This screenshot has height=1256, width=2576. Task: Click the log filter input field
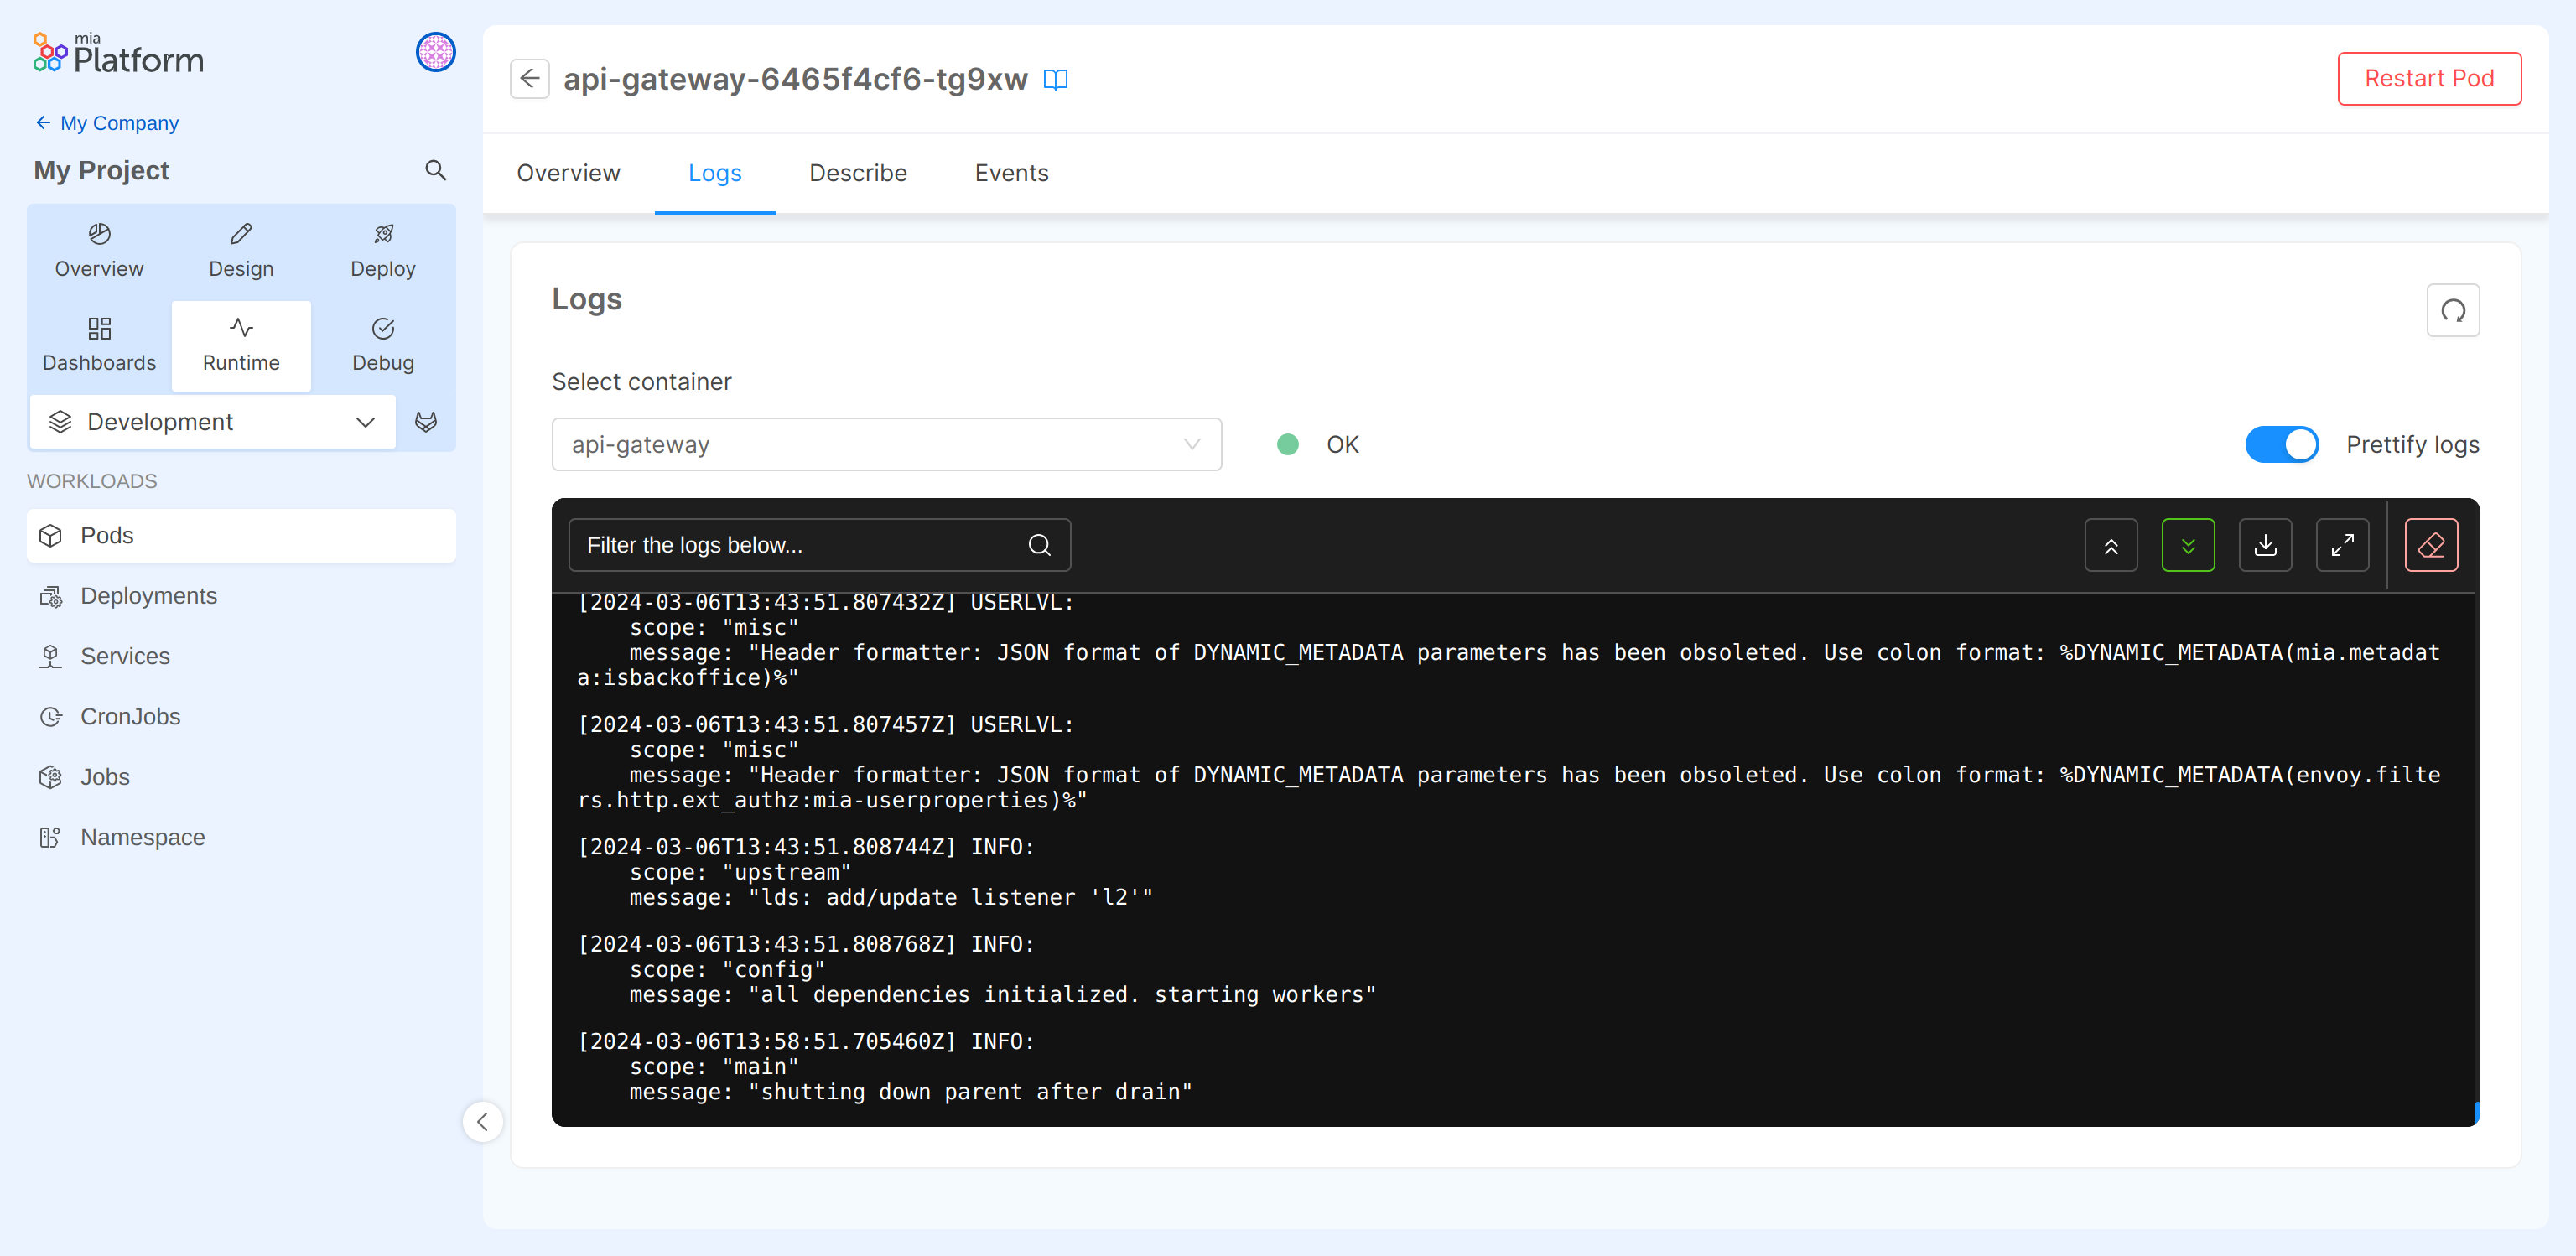(x=800, y=545)
